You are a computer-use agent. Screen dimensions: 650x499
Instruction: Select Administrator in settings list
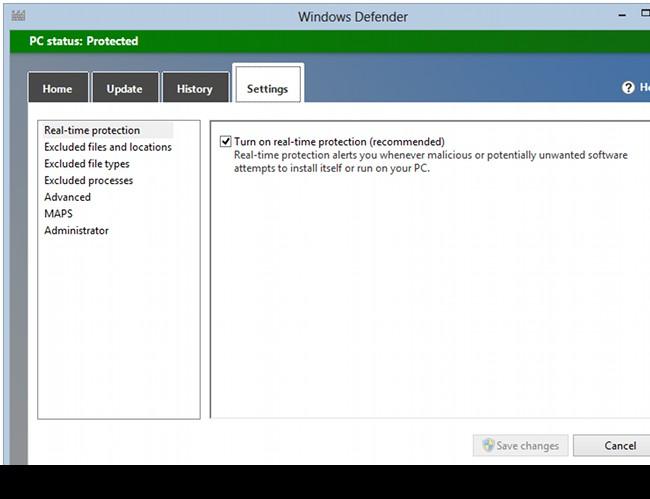[x=76, y=230]
